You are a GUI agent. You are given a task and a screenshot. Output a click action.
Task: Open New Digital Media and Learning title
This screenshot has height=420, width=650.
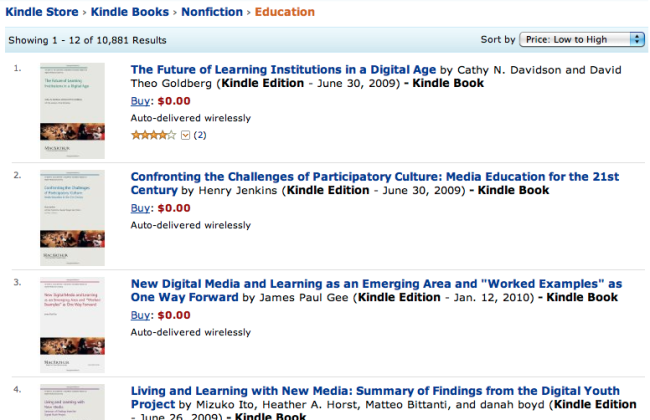[376, 284]
